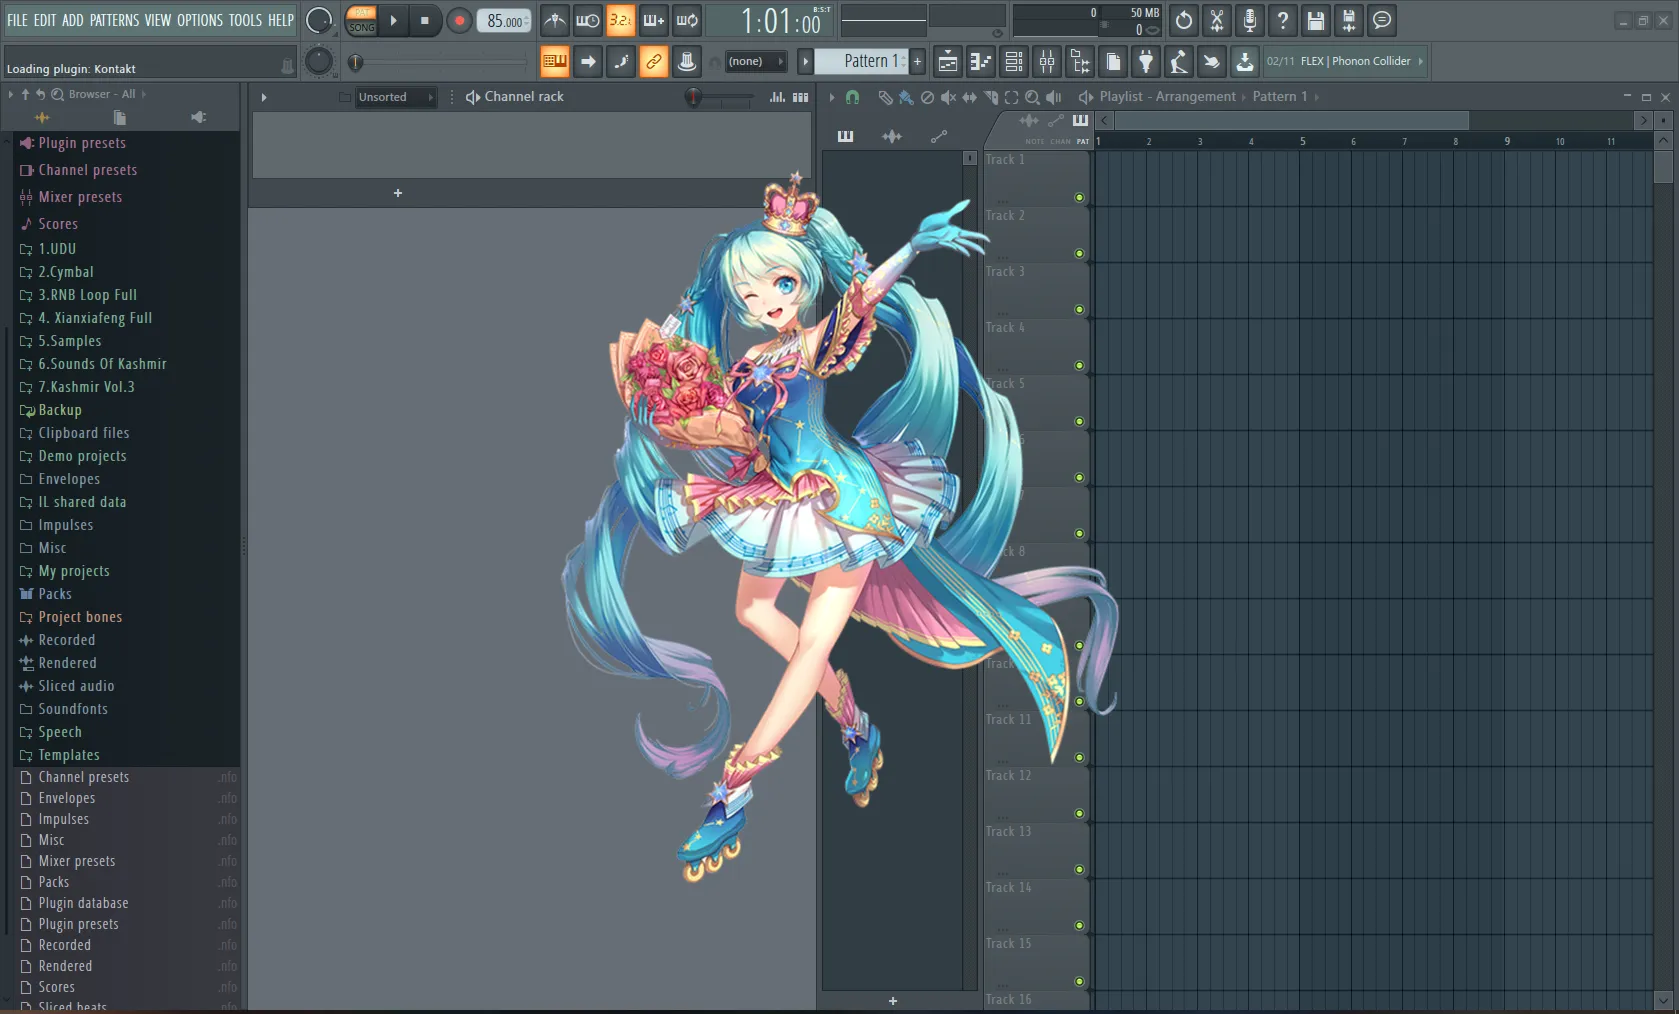The height and width of the screenshot is (1014, 1679).
Task: Open the piano roll view button
Action: click(x=981, y=62)
